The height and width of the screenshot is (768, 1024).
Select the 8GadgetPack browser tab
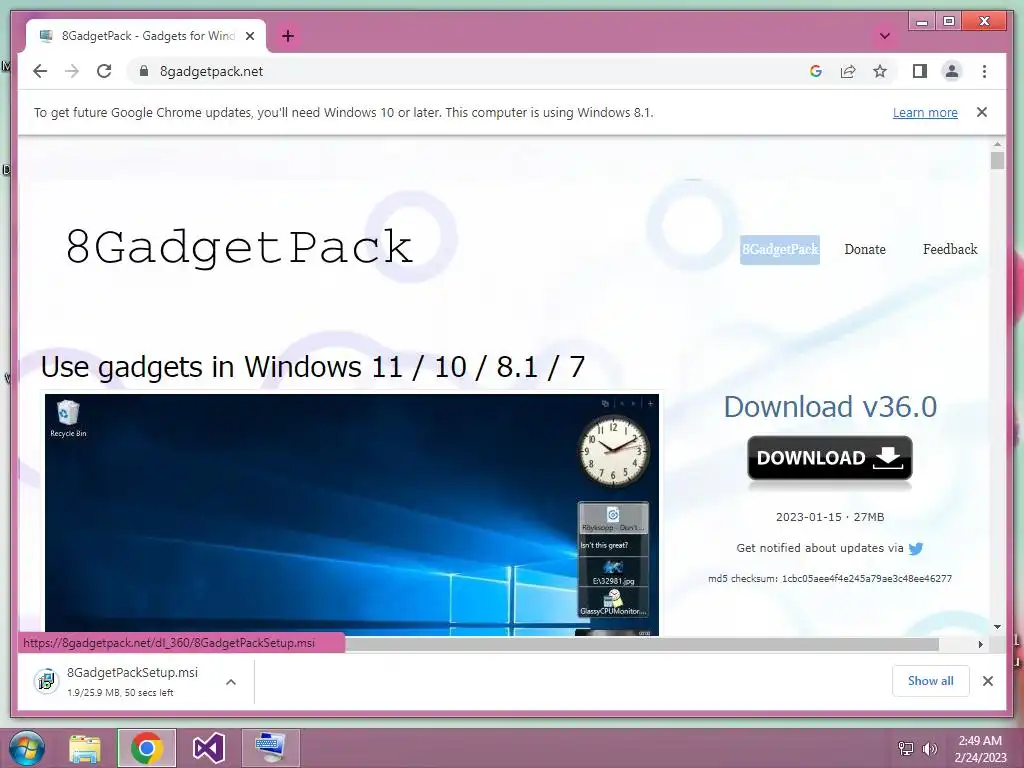145,36
